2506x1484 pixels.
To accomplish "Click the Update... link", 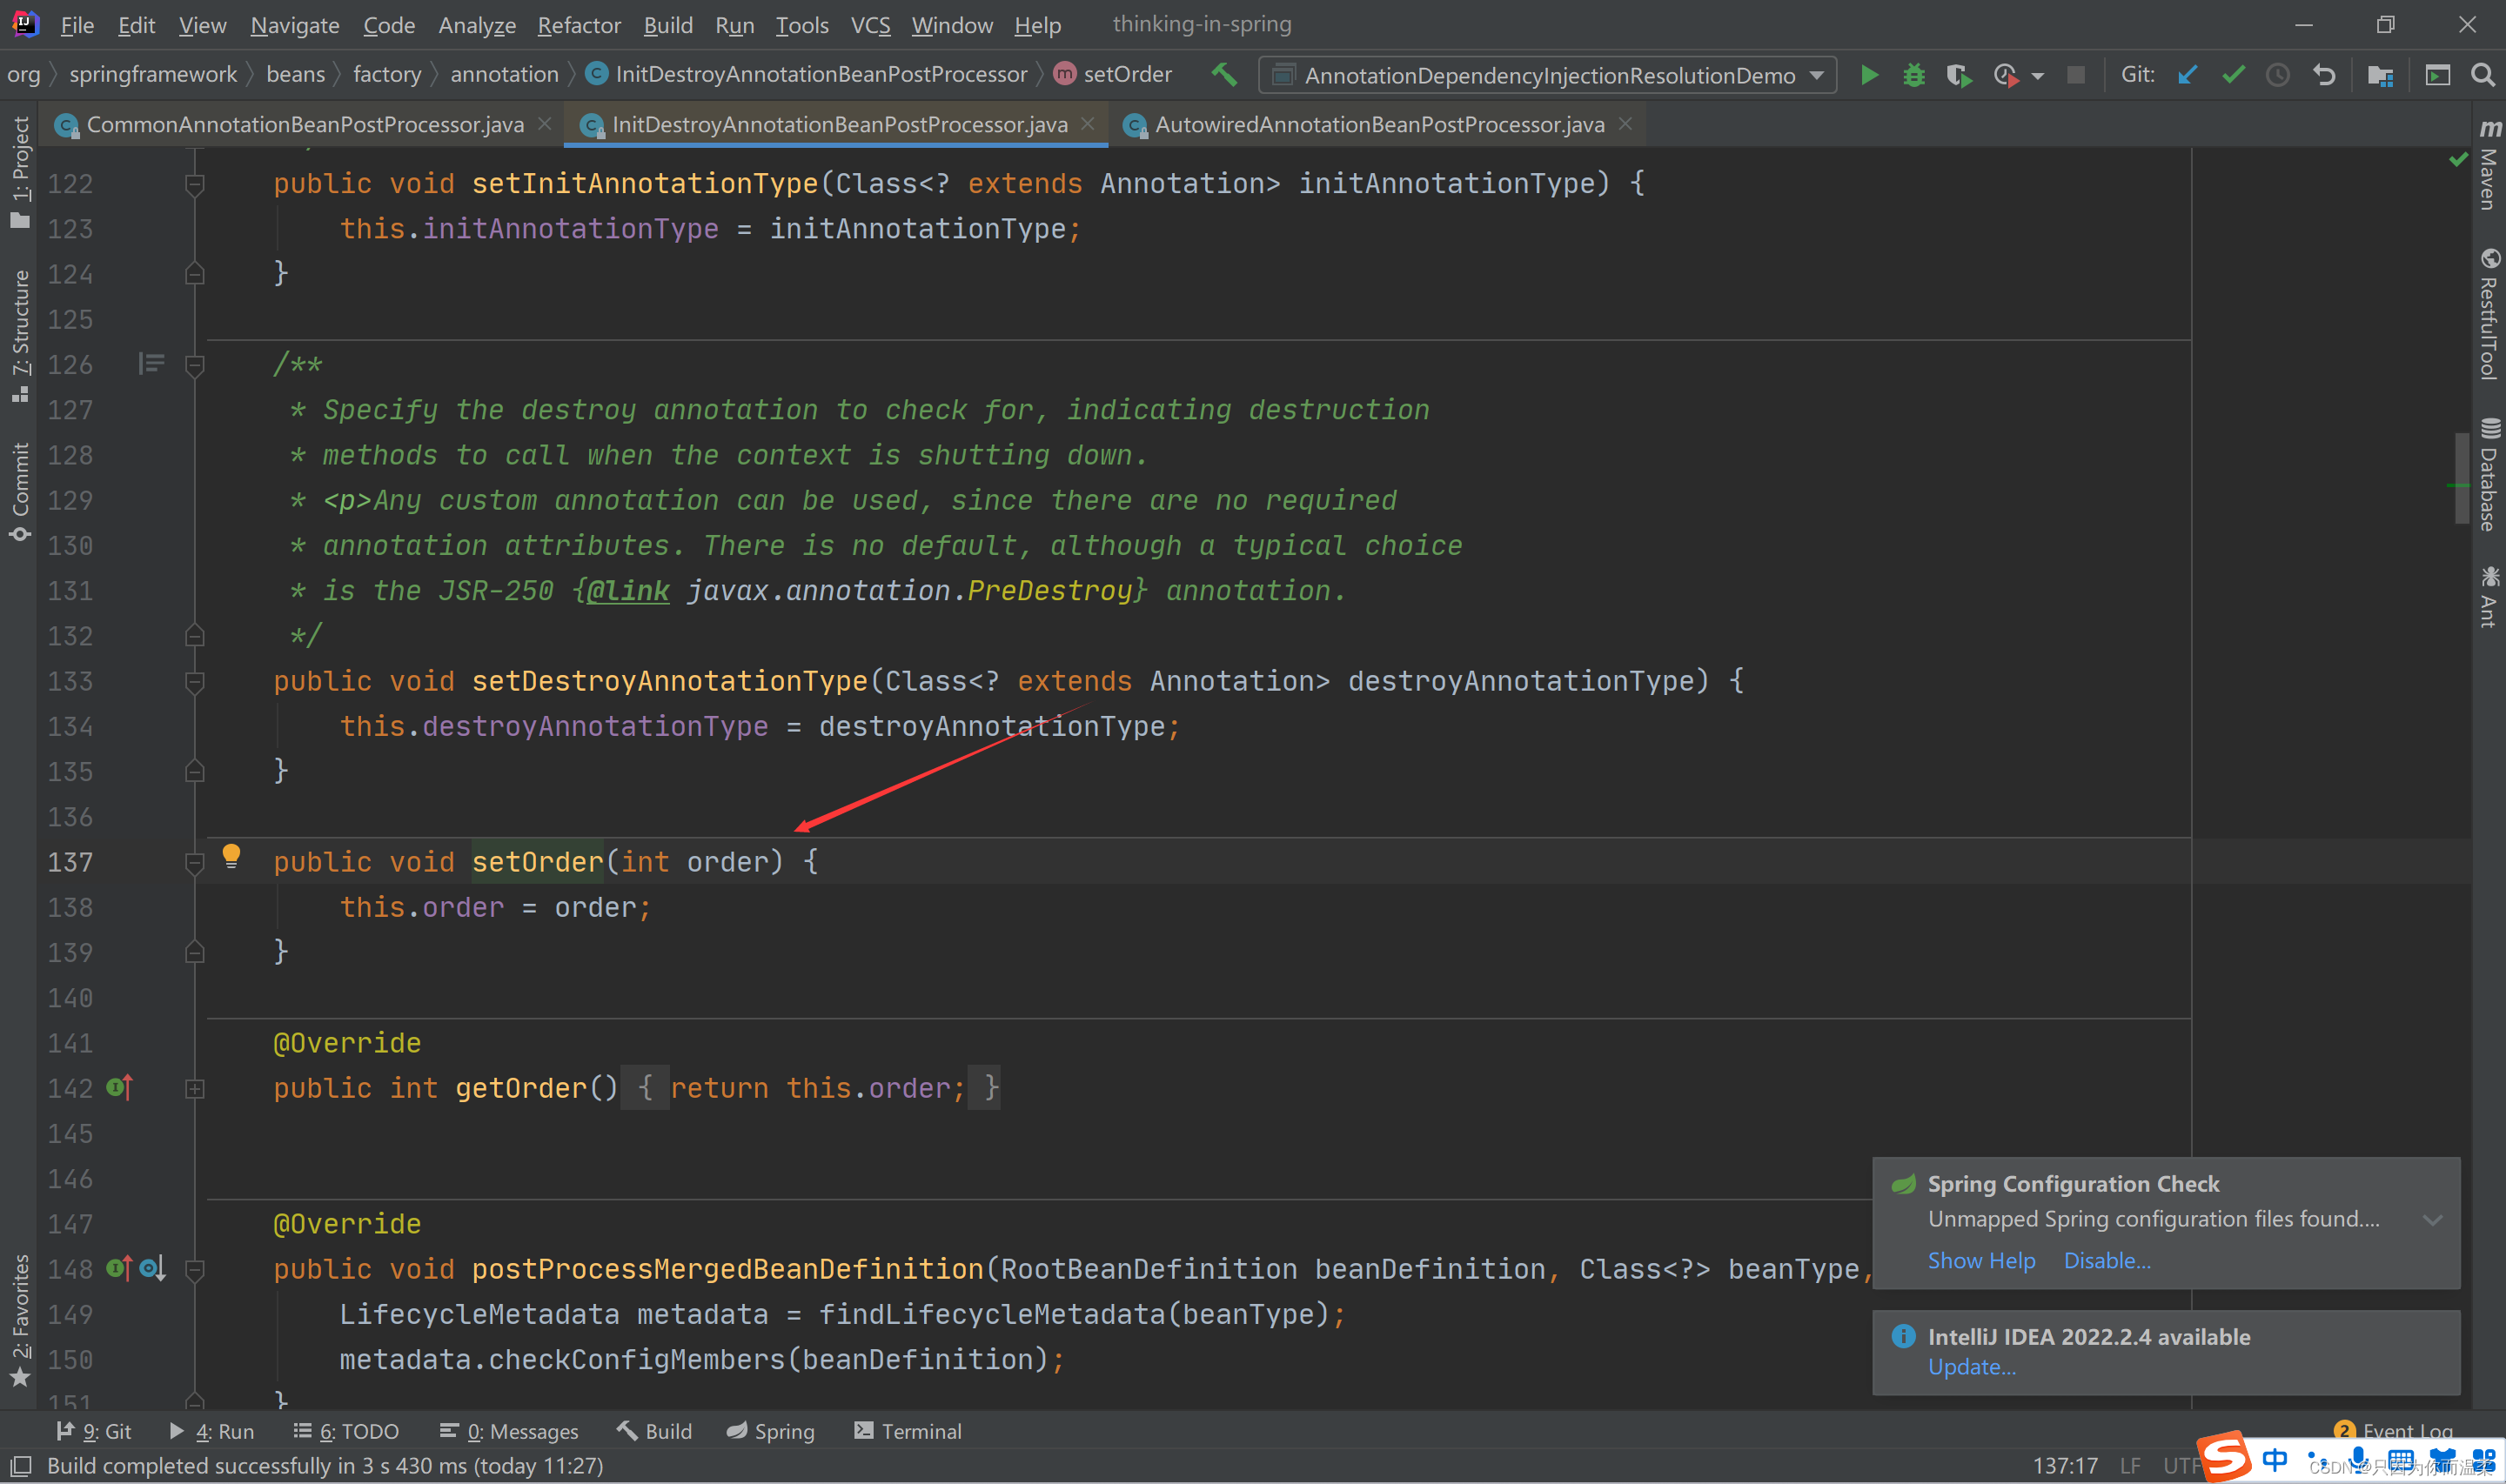I will pos(1970,1366).
